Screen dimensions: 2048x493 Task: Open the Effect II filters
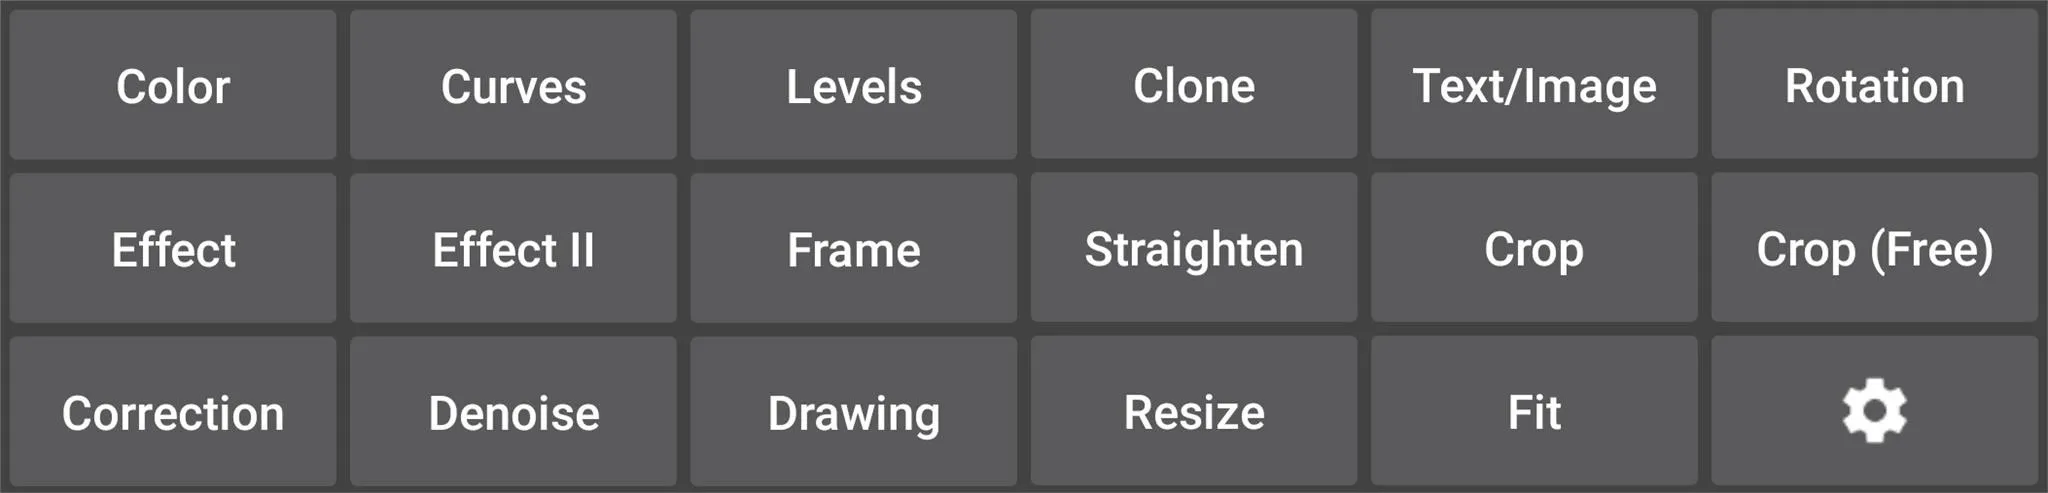coord(513,248)
